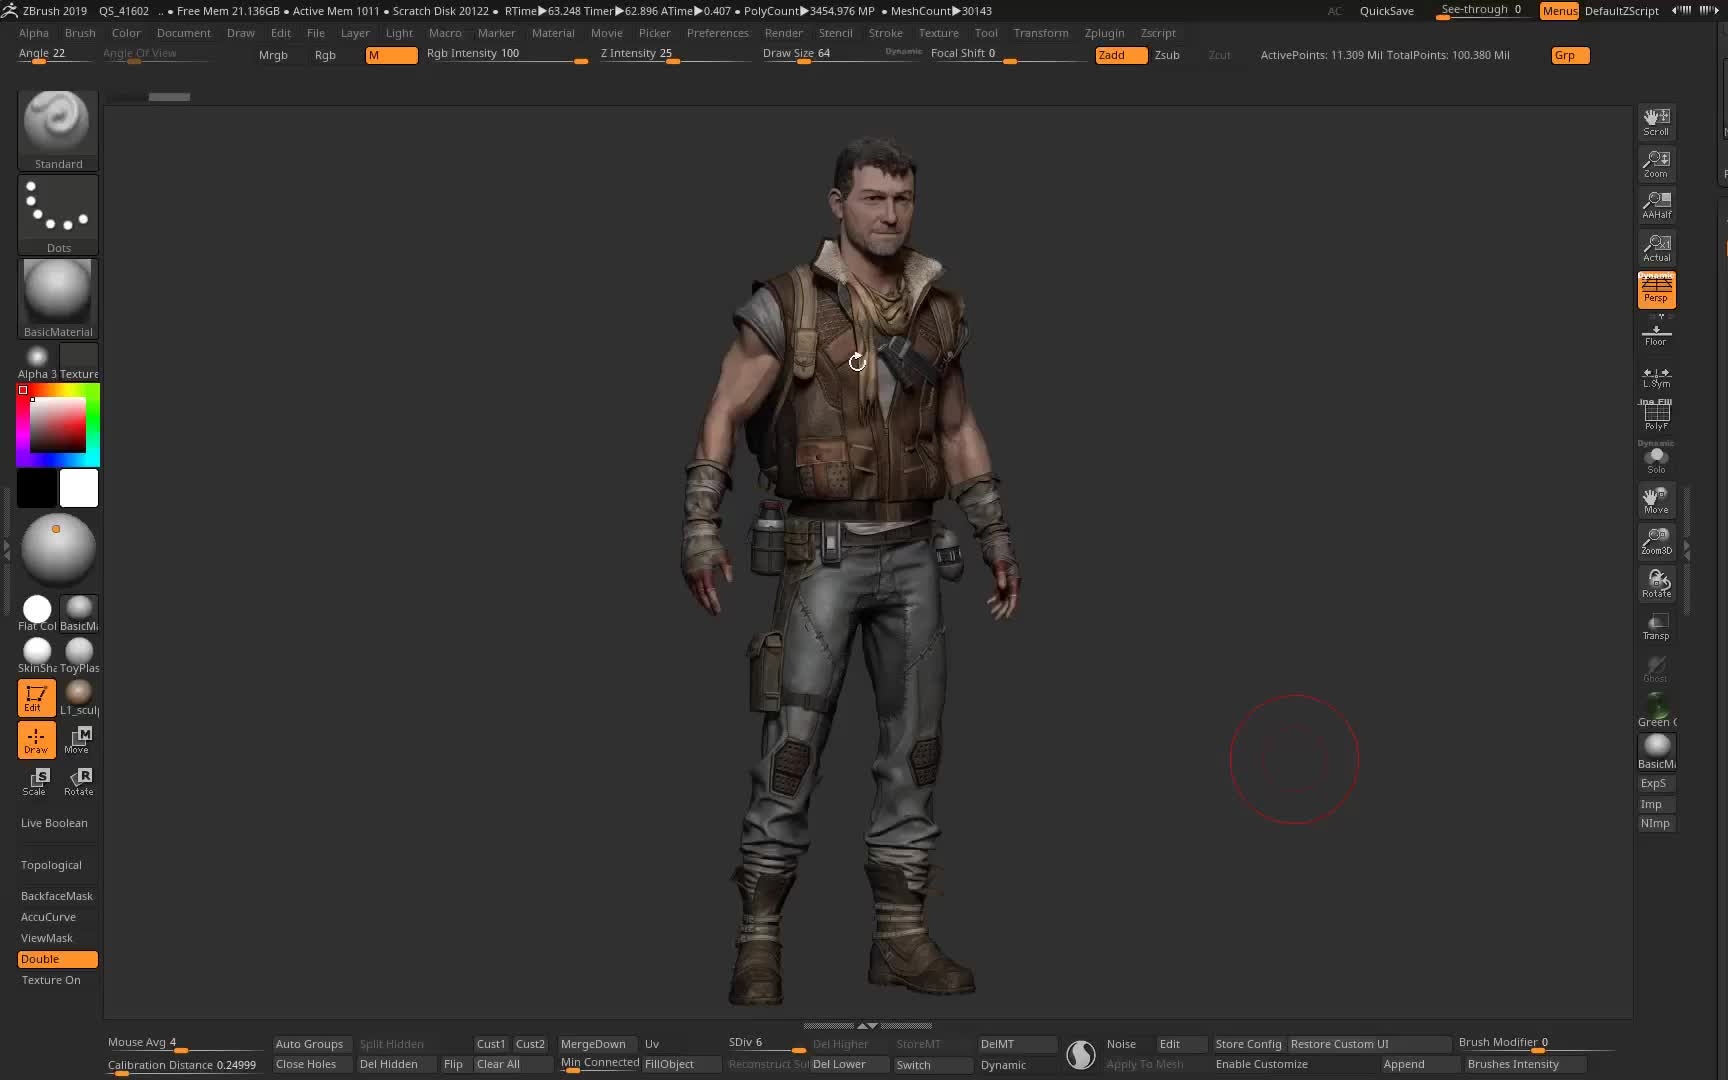
Task: Click the Scroll canvas icon
Action: tap(1656, 121)
